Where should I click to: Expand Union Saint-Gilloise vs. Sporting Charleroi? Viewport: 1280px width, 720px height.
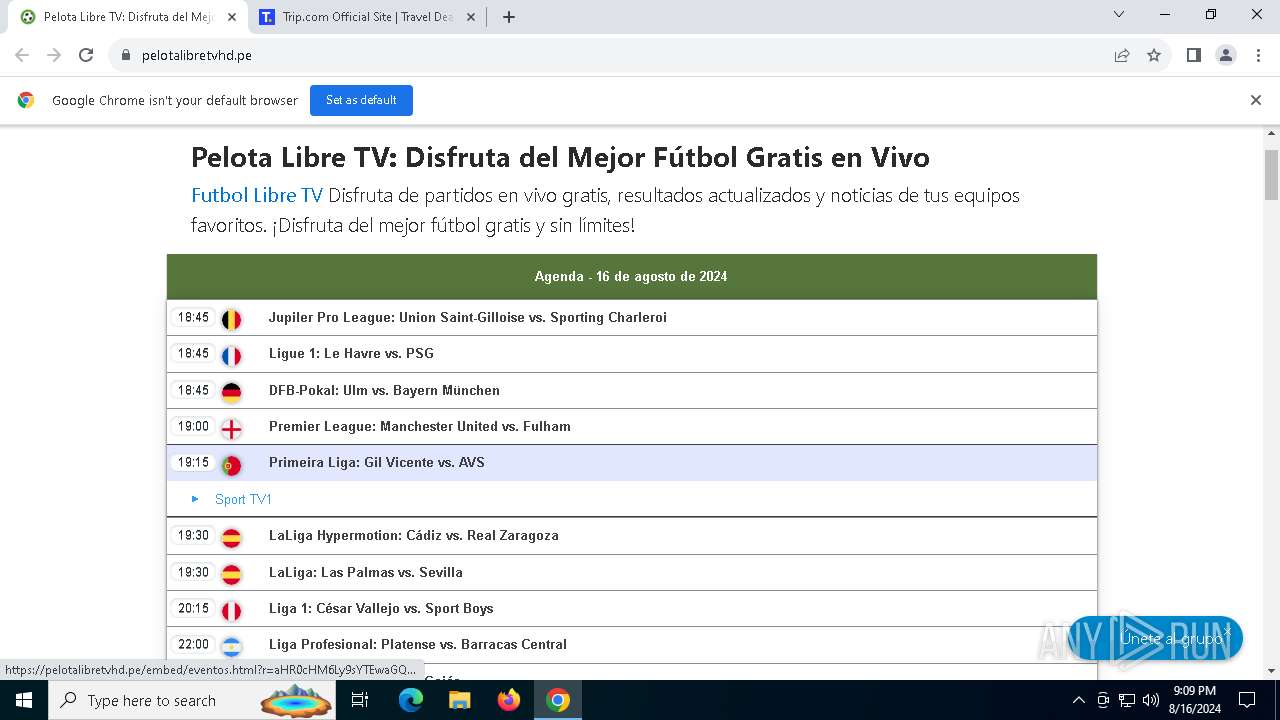click(631, 317)
